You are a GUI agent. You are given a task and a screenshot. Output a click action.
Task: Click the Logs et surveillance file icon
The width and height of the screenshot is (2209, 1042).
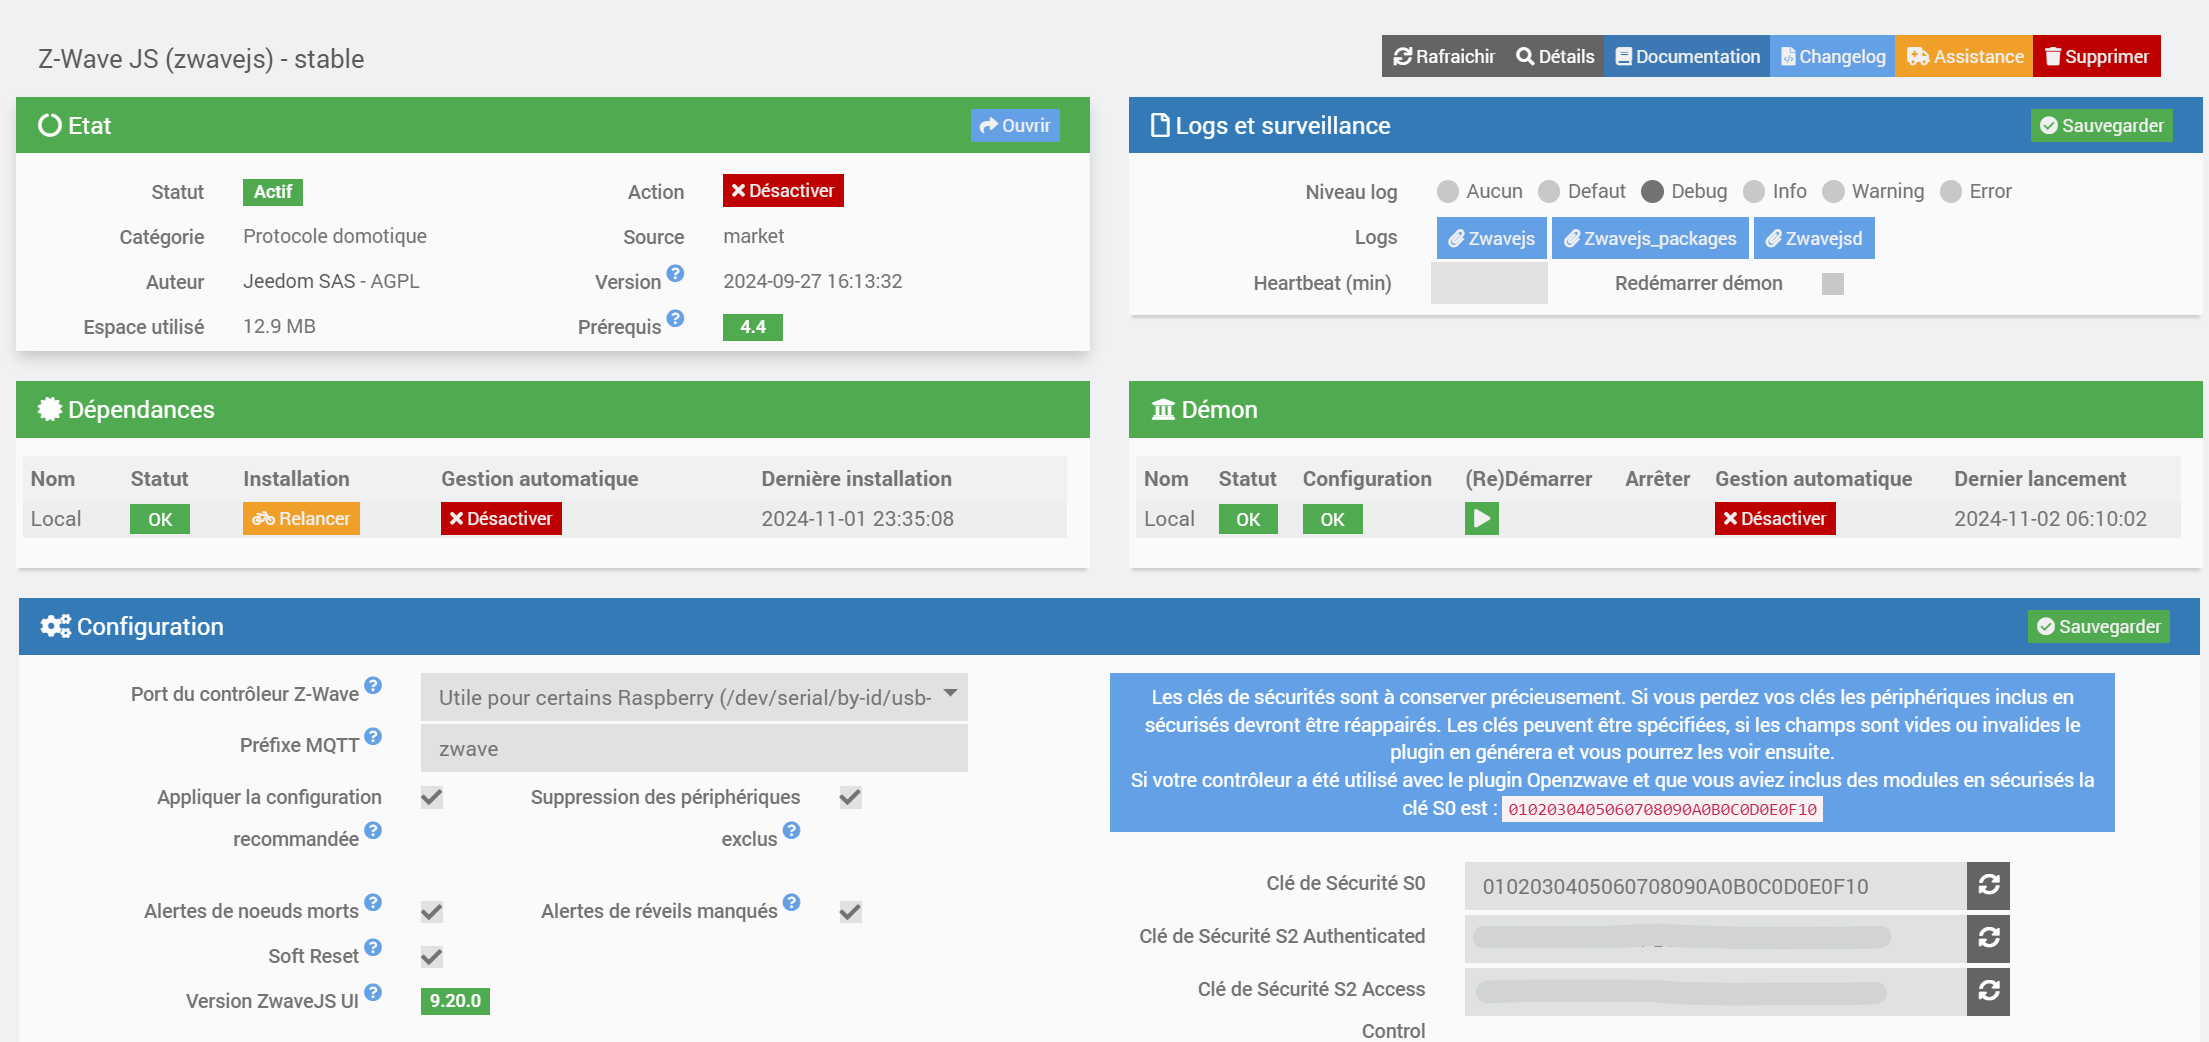coord(1160,125)
